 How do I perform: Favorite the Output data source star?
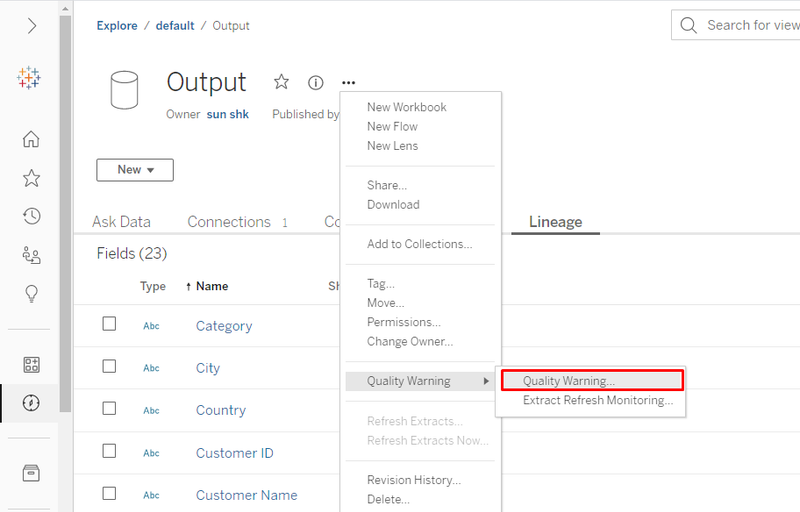tap(281, 82)
